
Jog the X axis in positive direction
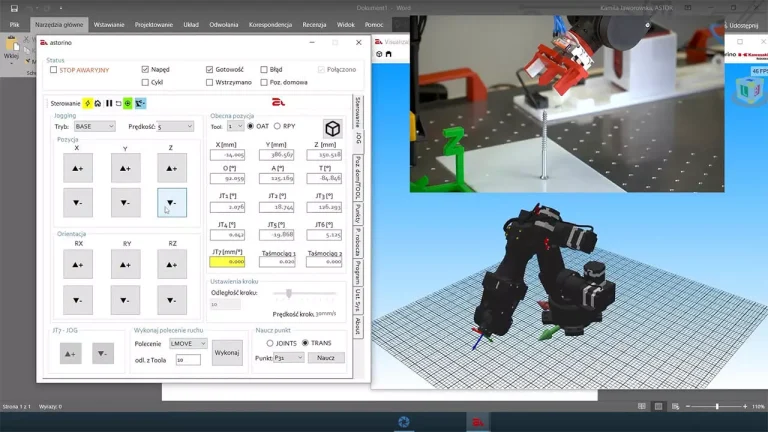coord(78,168)
